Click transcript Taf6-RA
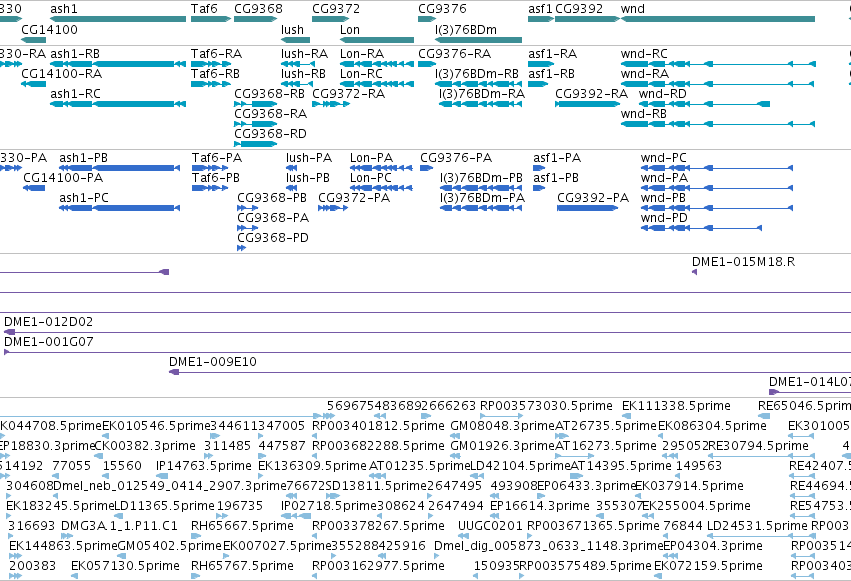The width and height of the screenshot is (851, 581). pyautogui.click(x=211, y=64)
